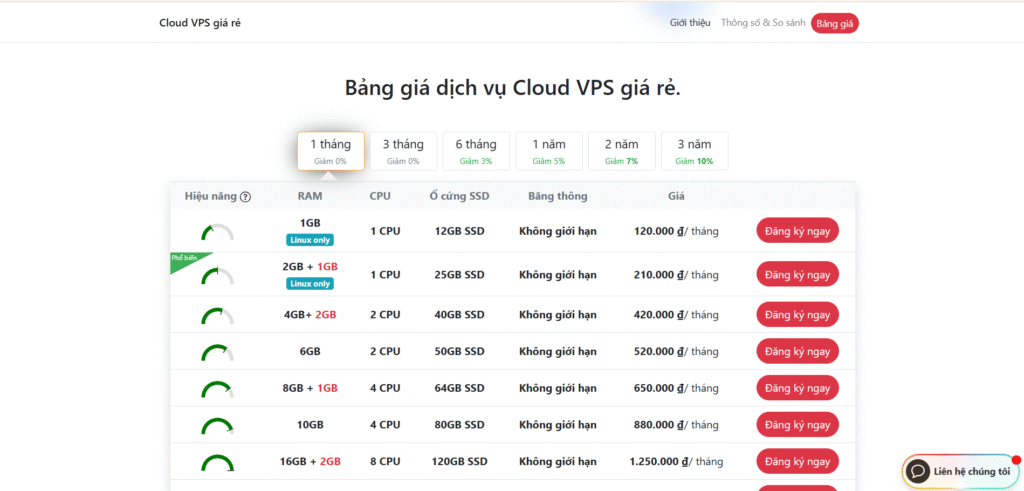Viewport: 1024px width, 491px height.
Task: Click Cloud VPS giá rẻ site title
Action: tap(200, 23)
